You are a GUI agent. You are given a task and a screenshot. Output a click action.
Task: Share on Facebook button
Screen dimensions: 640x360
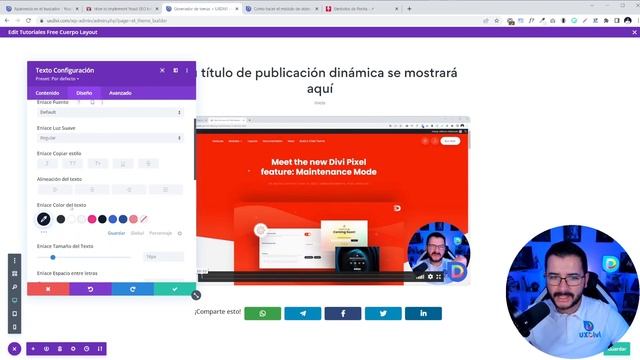pos(343,313)
